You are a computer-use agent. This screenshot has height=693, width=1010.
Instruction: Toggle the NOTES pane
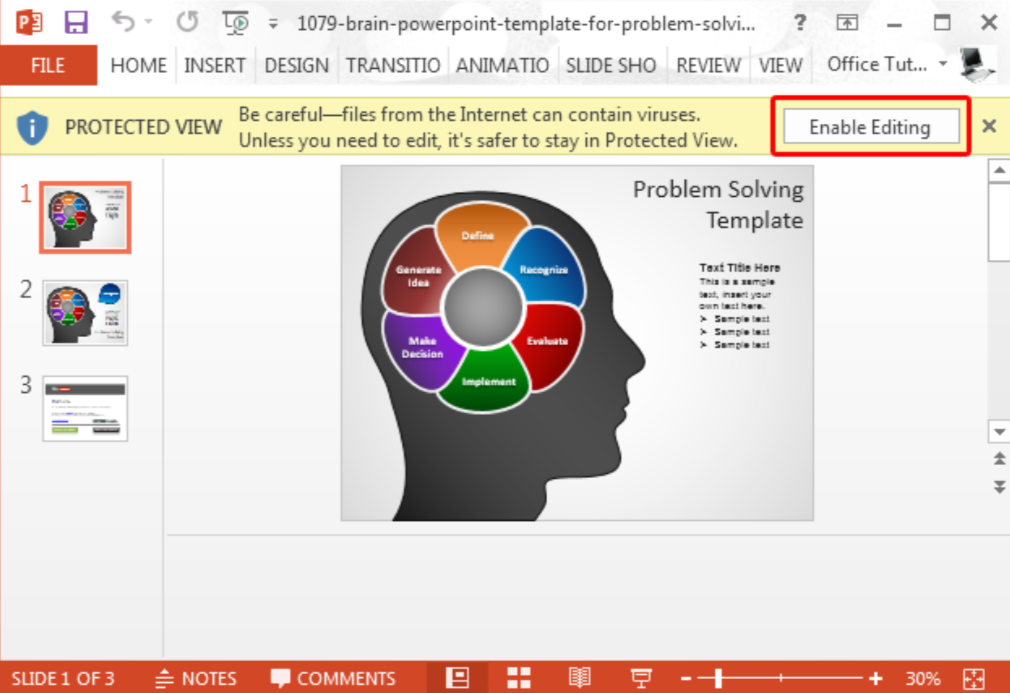tap(196, 678)
